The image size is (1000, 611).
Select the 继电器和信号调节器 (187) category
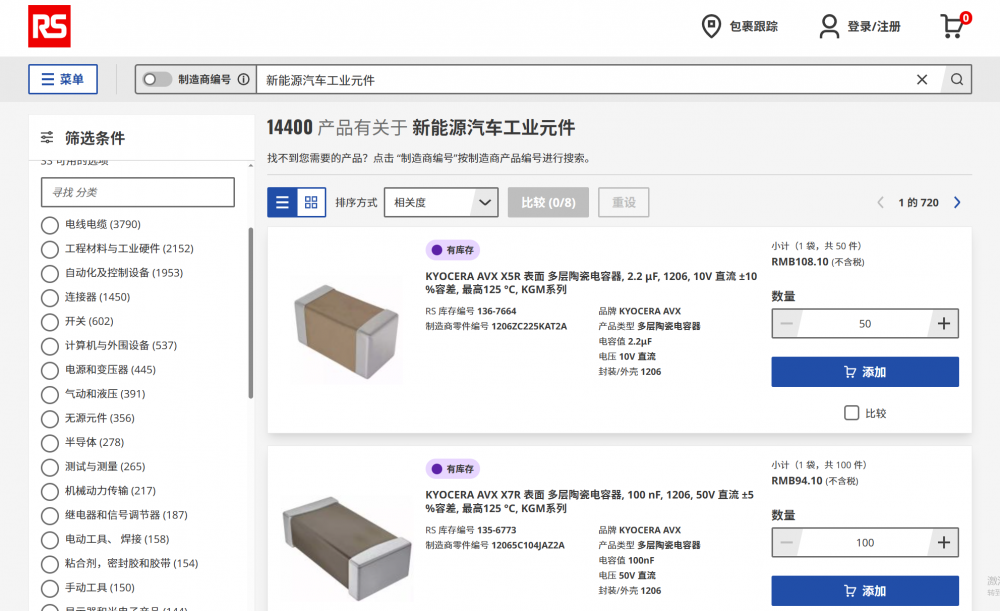50,516
